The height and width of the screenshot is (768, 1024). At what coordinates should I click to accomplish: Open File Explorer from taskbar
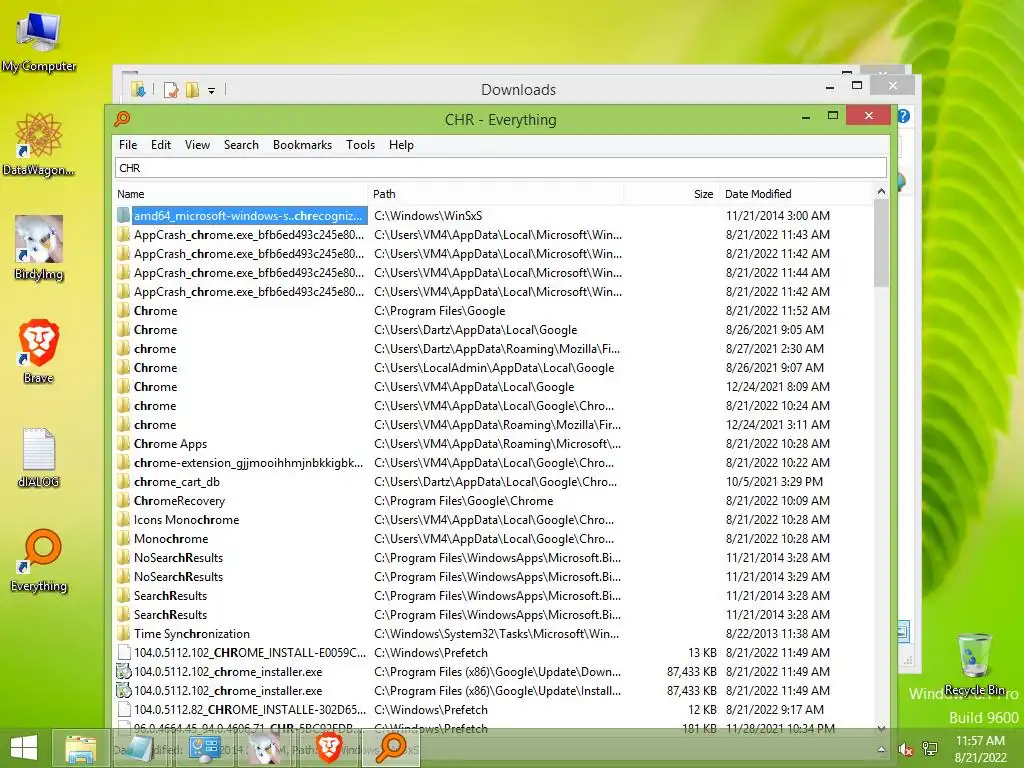tap(80, 748)
